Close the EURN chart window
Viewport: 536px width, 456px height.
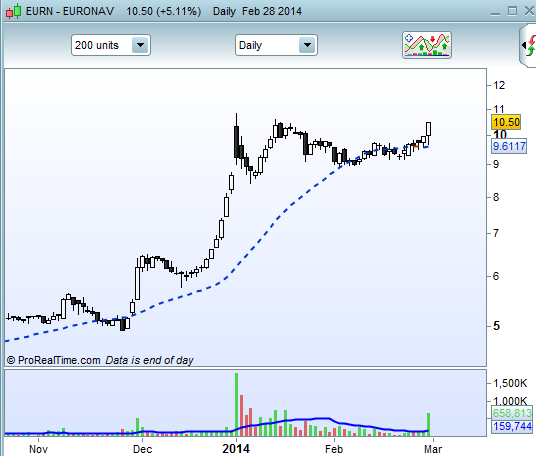529,11
